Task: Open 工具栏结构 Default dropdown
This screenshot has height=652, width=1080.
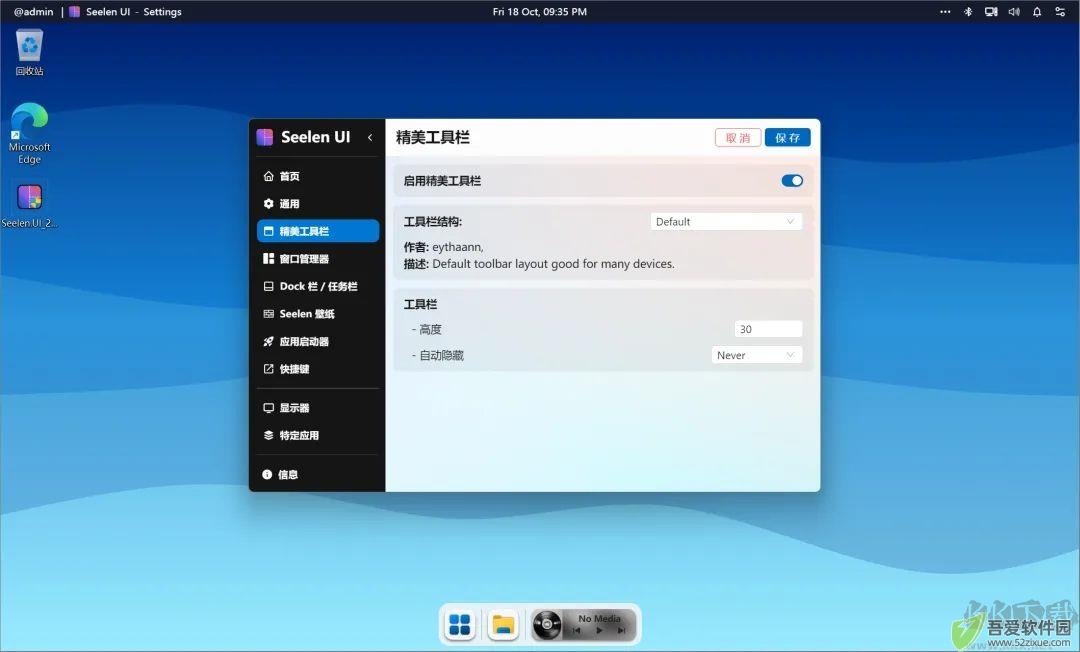Action: pos(726,222)
